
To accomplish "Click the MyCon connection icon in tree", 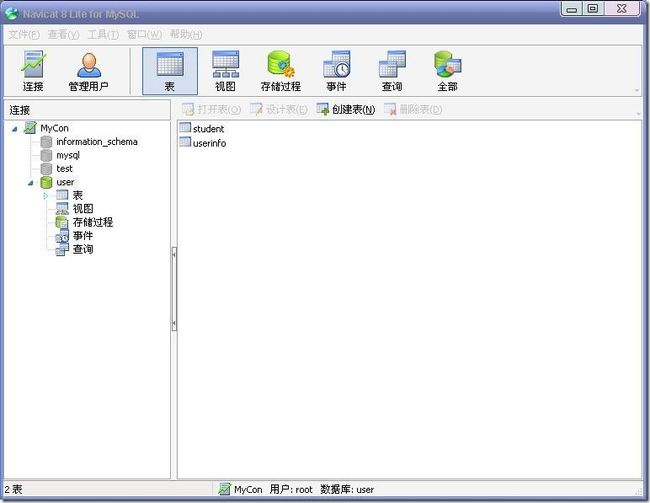I will [30, 128].
